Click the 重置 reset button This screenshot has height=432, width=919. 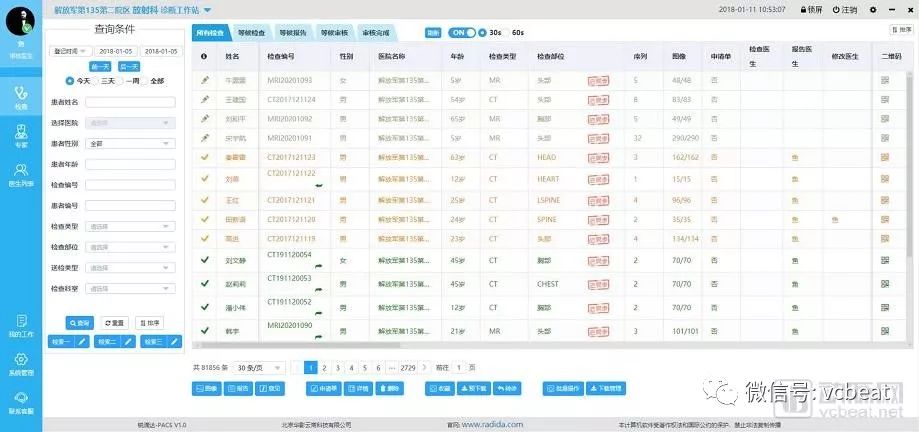click(x=114, y=323)
